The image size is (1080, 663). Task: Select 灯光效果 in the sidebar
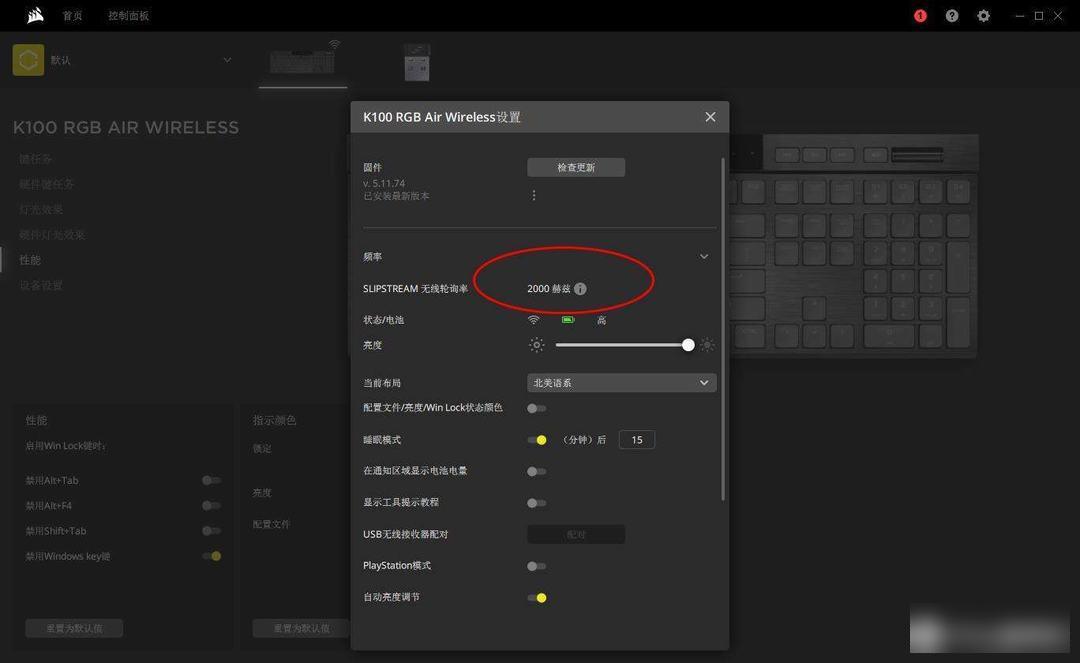click(41, 209)
